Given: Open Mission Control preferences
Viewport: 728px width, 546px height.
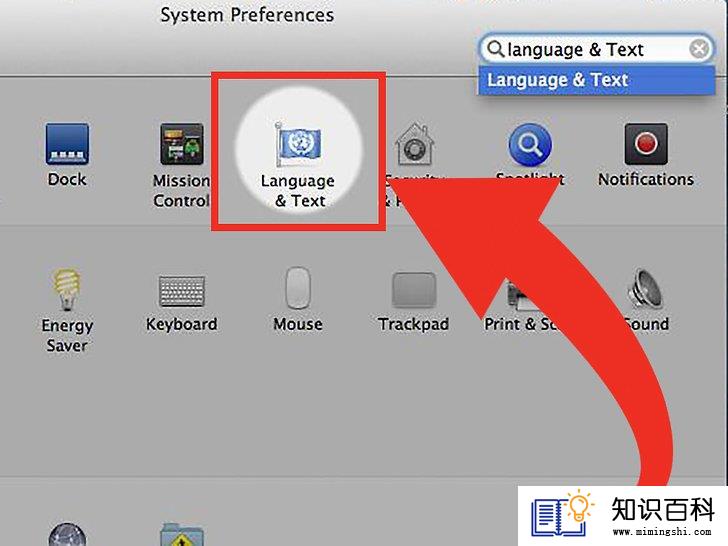Looking at the screenshot, I should [182, 144].
